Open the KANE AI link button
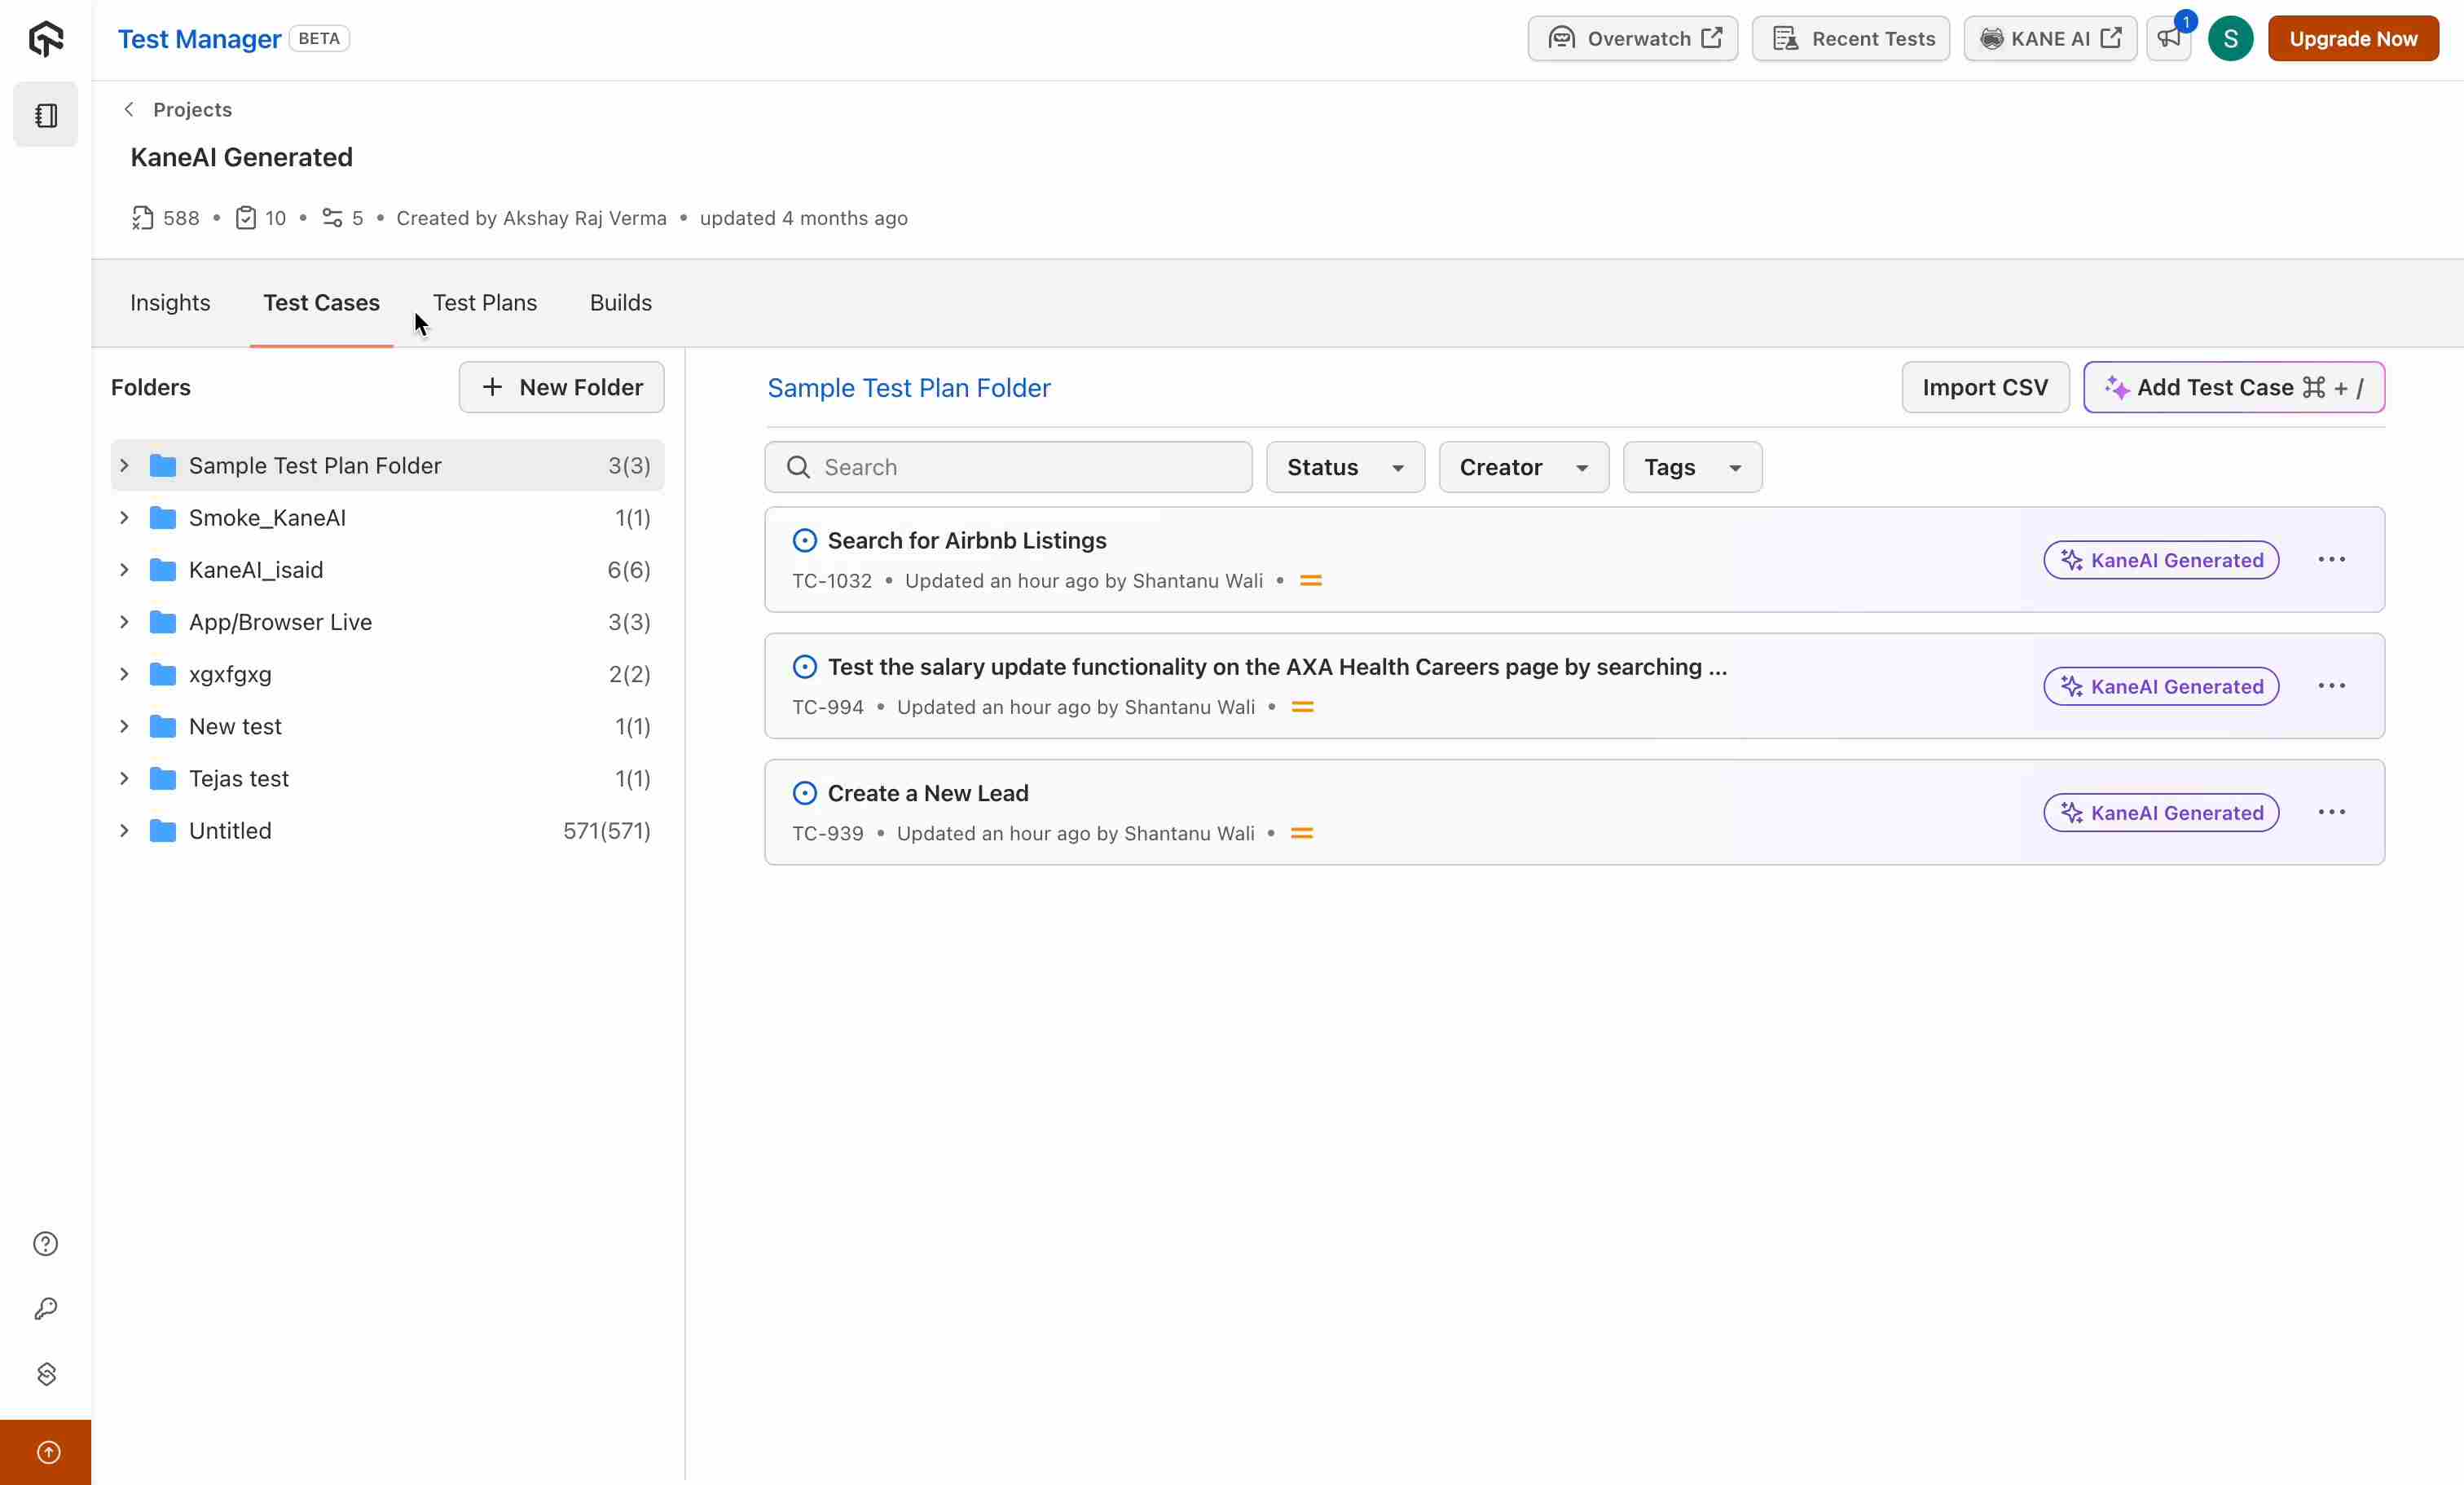 click(x=2050, y=39)
